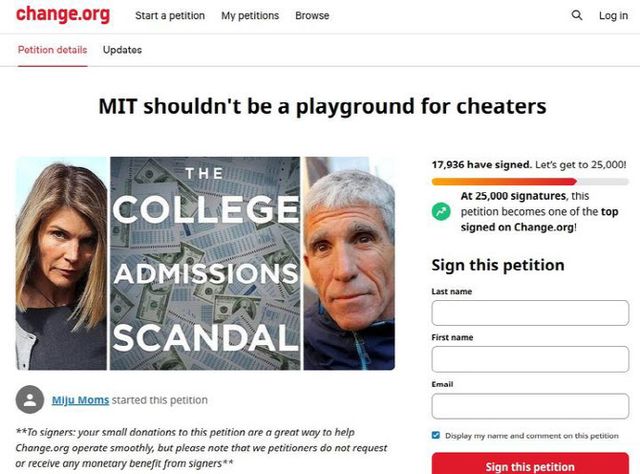Open the Start a petition menu

click(x=169, y=16)
